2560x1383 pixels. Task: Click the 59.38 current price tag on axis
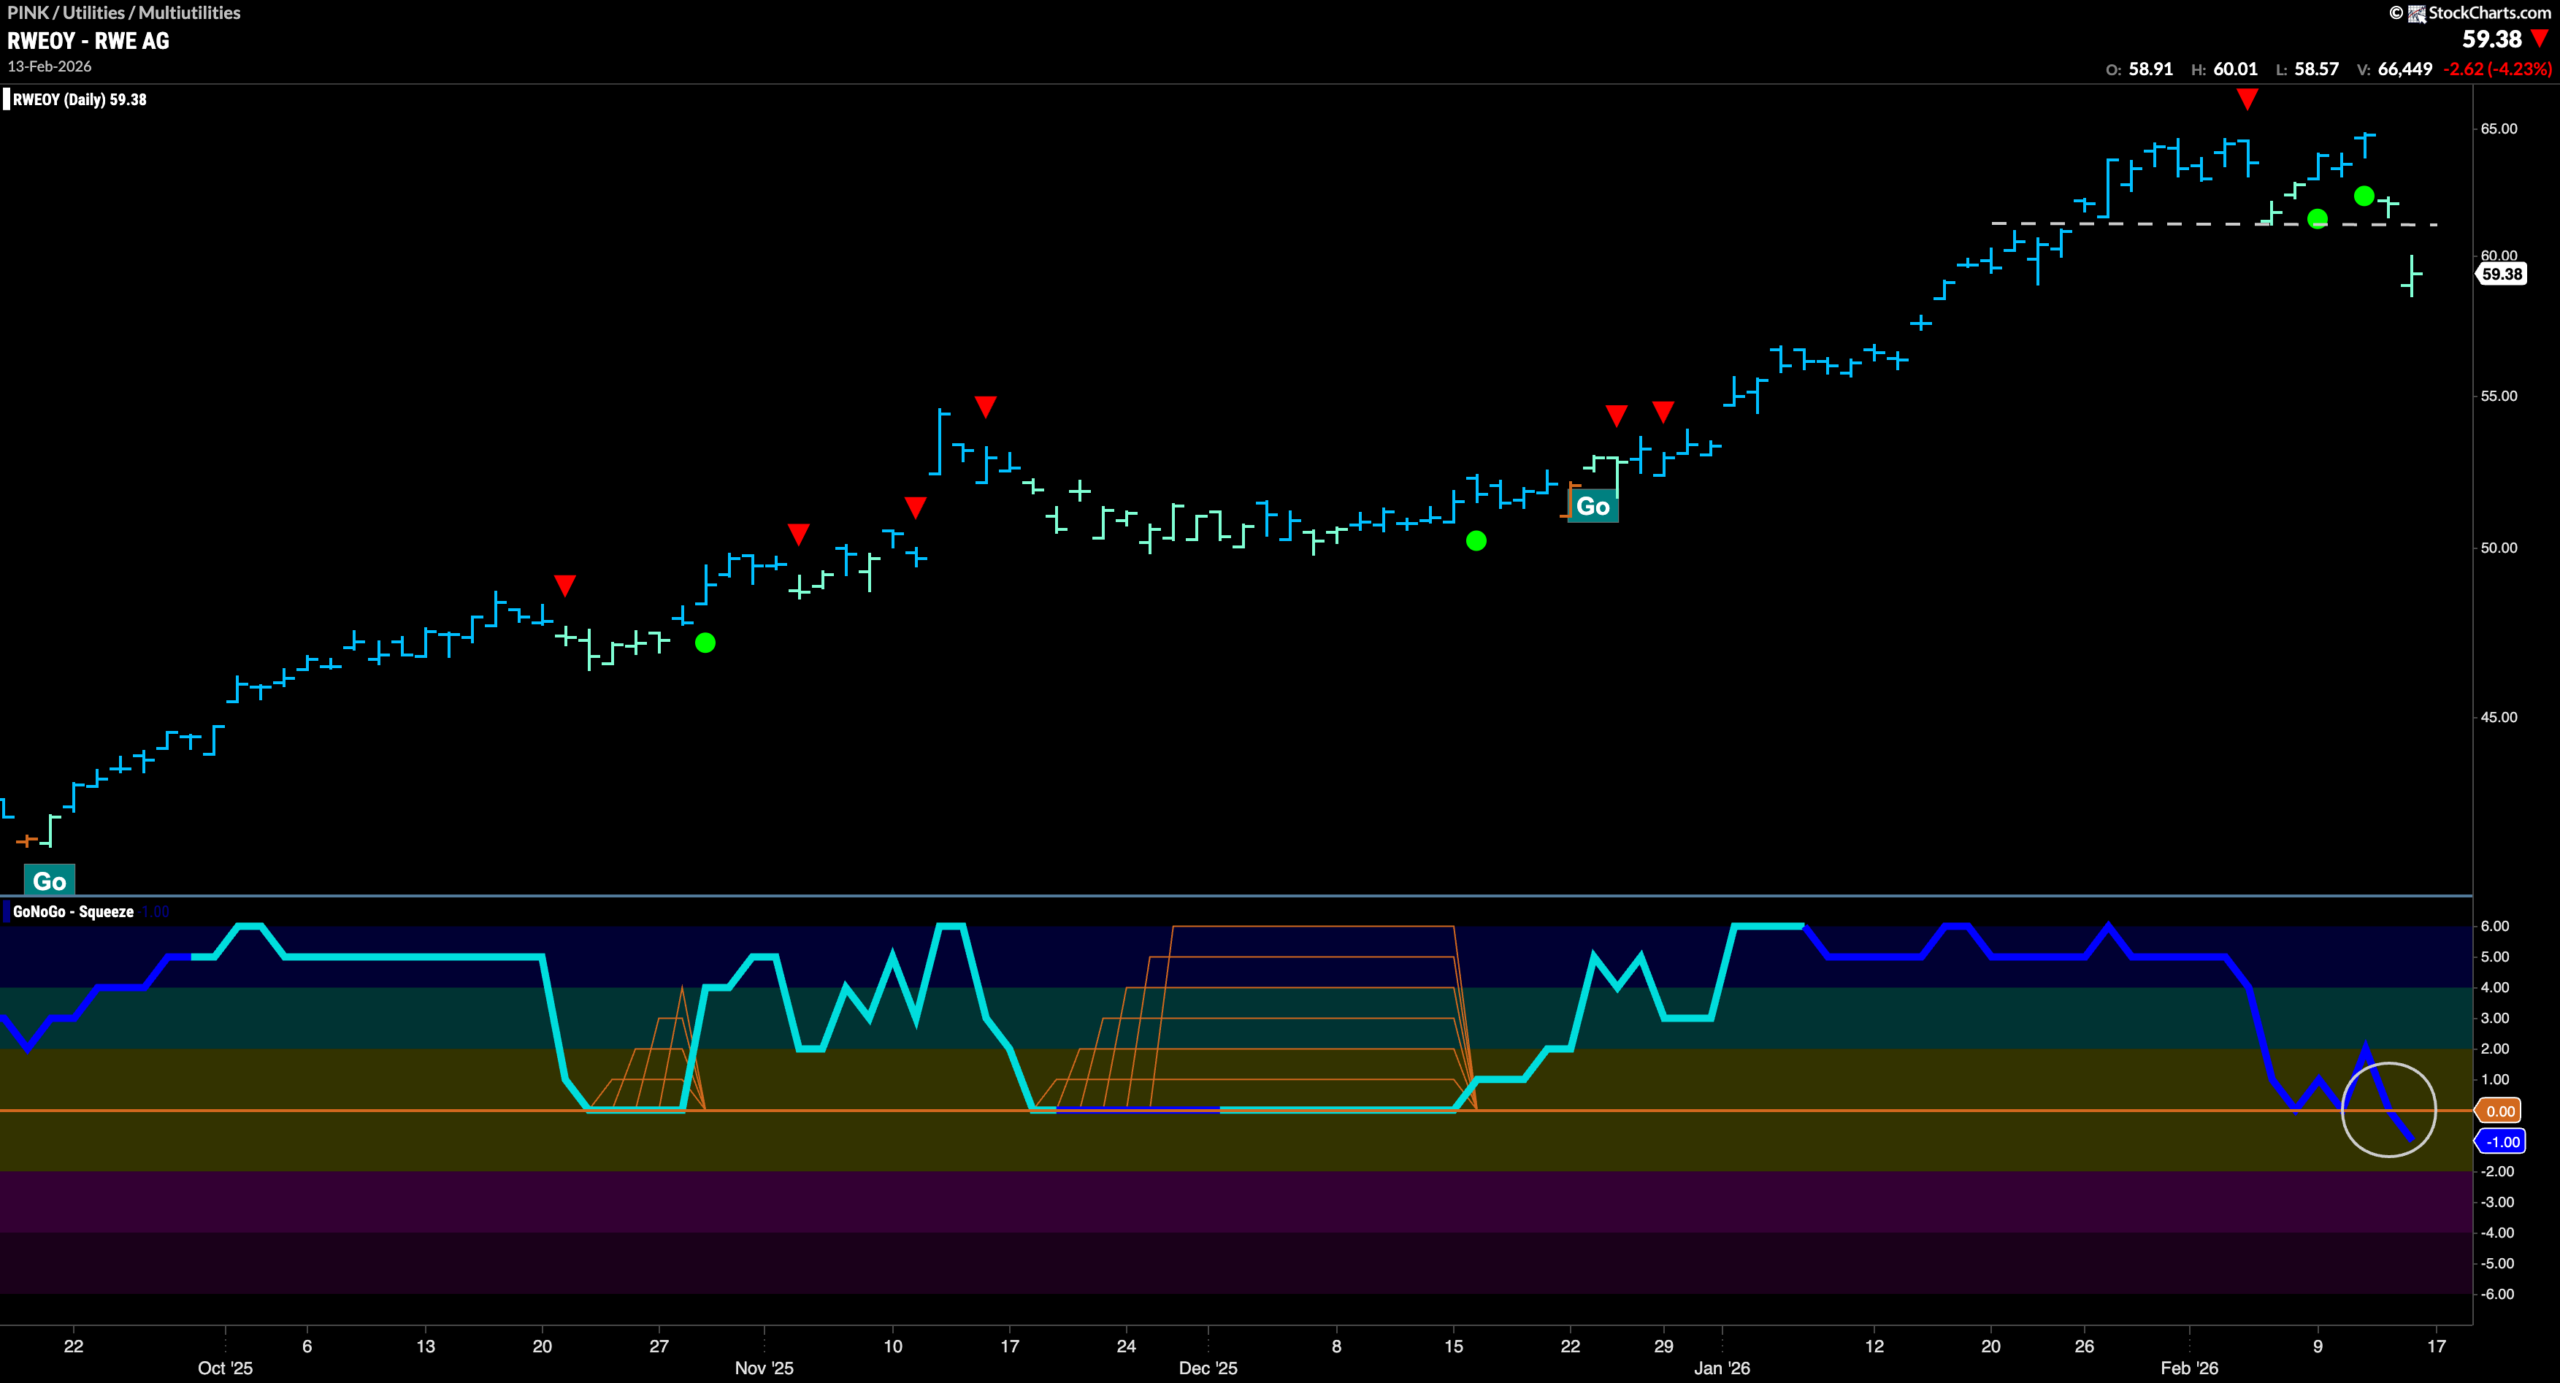(x=2501, y=274)
